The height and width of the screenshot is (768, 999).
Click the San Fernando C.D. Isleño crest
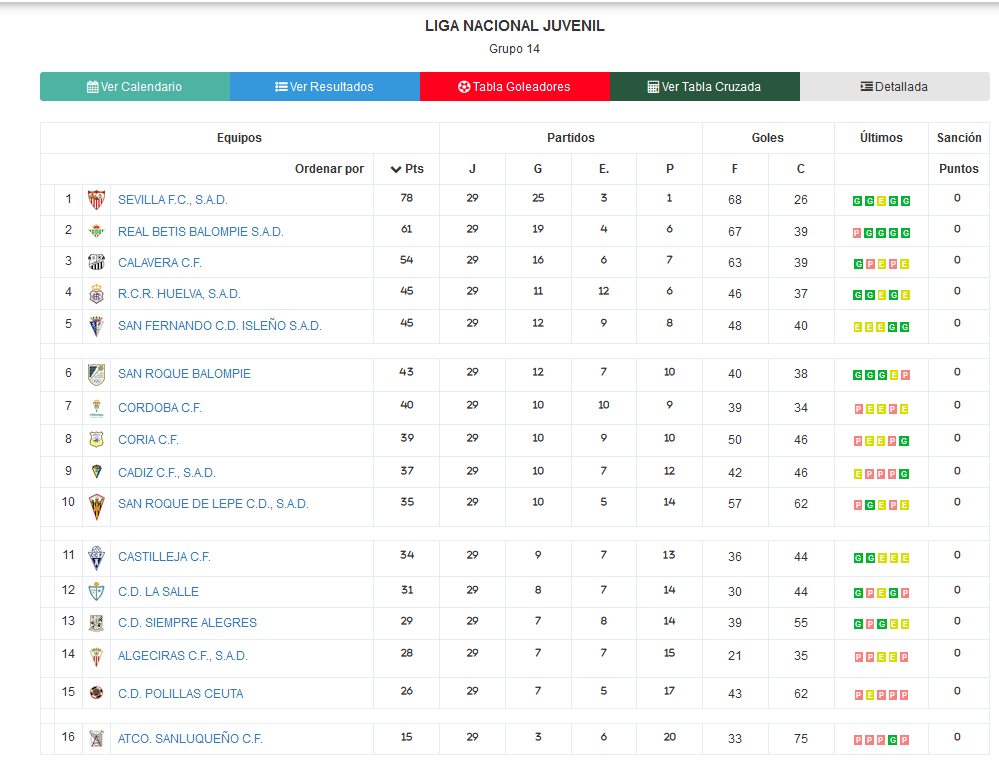tap(96, 326)
